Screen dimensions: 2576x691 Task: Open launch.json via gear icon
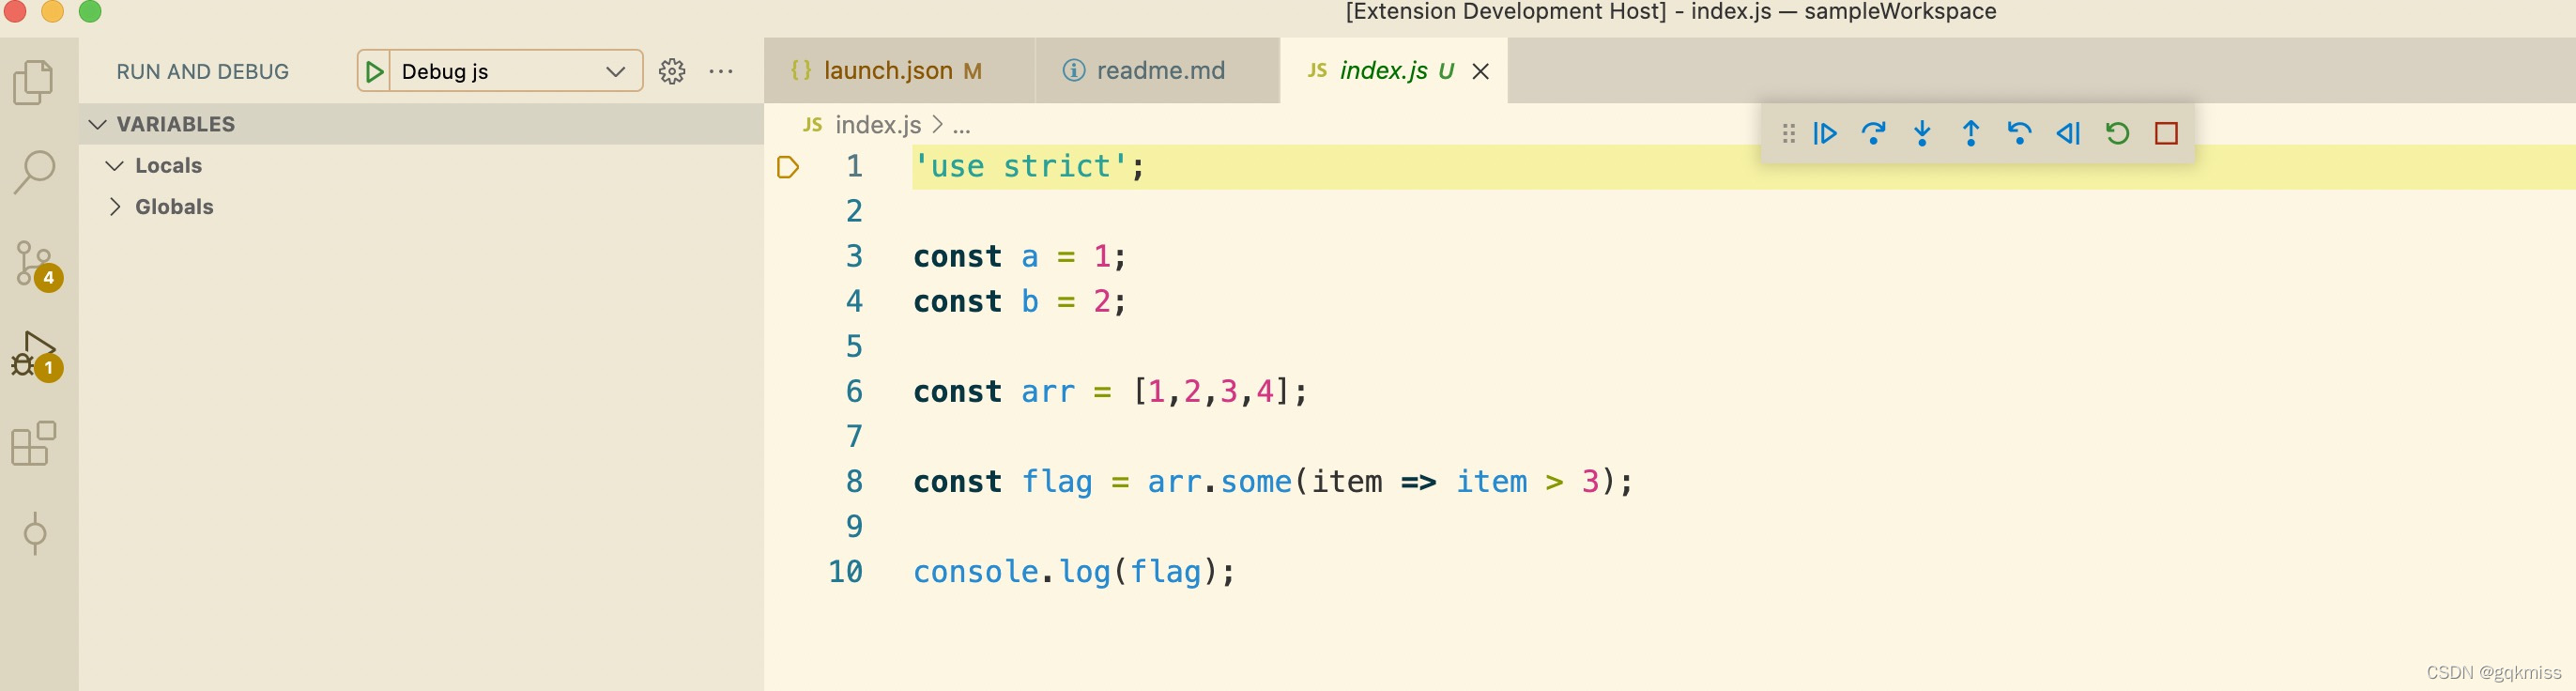(x=672, y=71)
